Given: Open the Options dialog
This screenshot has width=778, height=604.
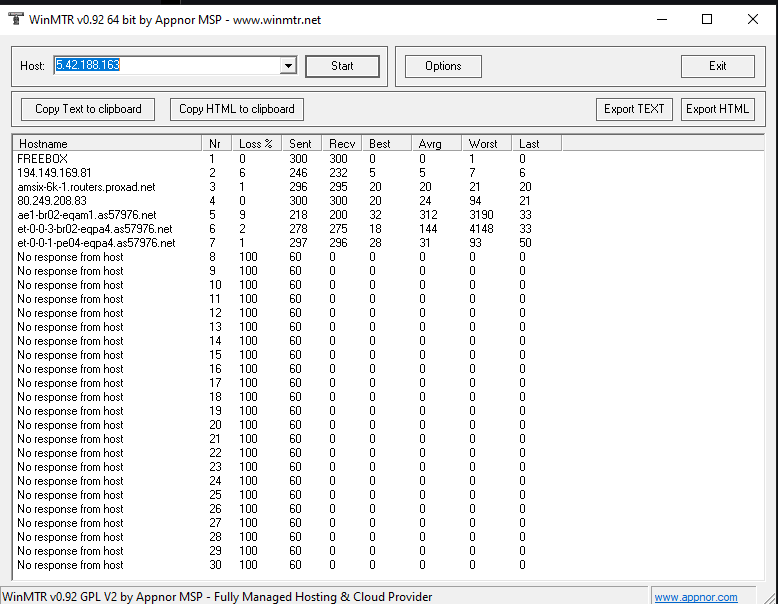Looking at the screenshot, I should [443, 66].
